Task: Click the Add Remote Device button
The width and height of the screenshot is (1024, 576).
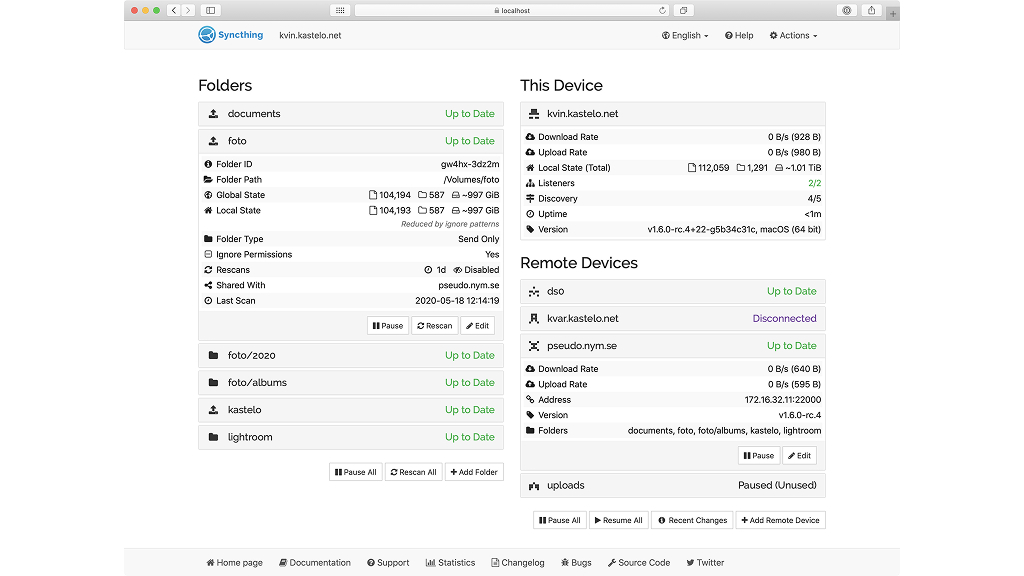Action: (780, 520)
